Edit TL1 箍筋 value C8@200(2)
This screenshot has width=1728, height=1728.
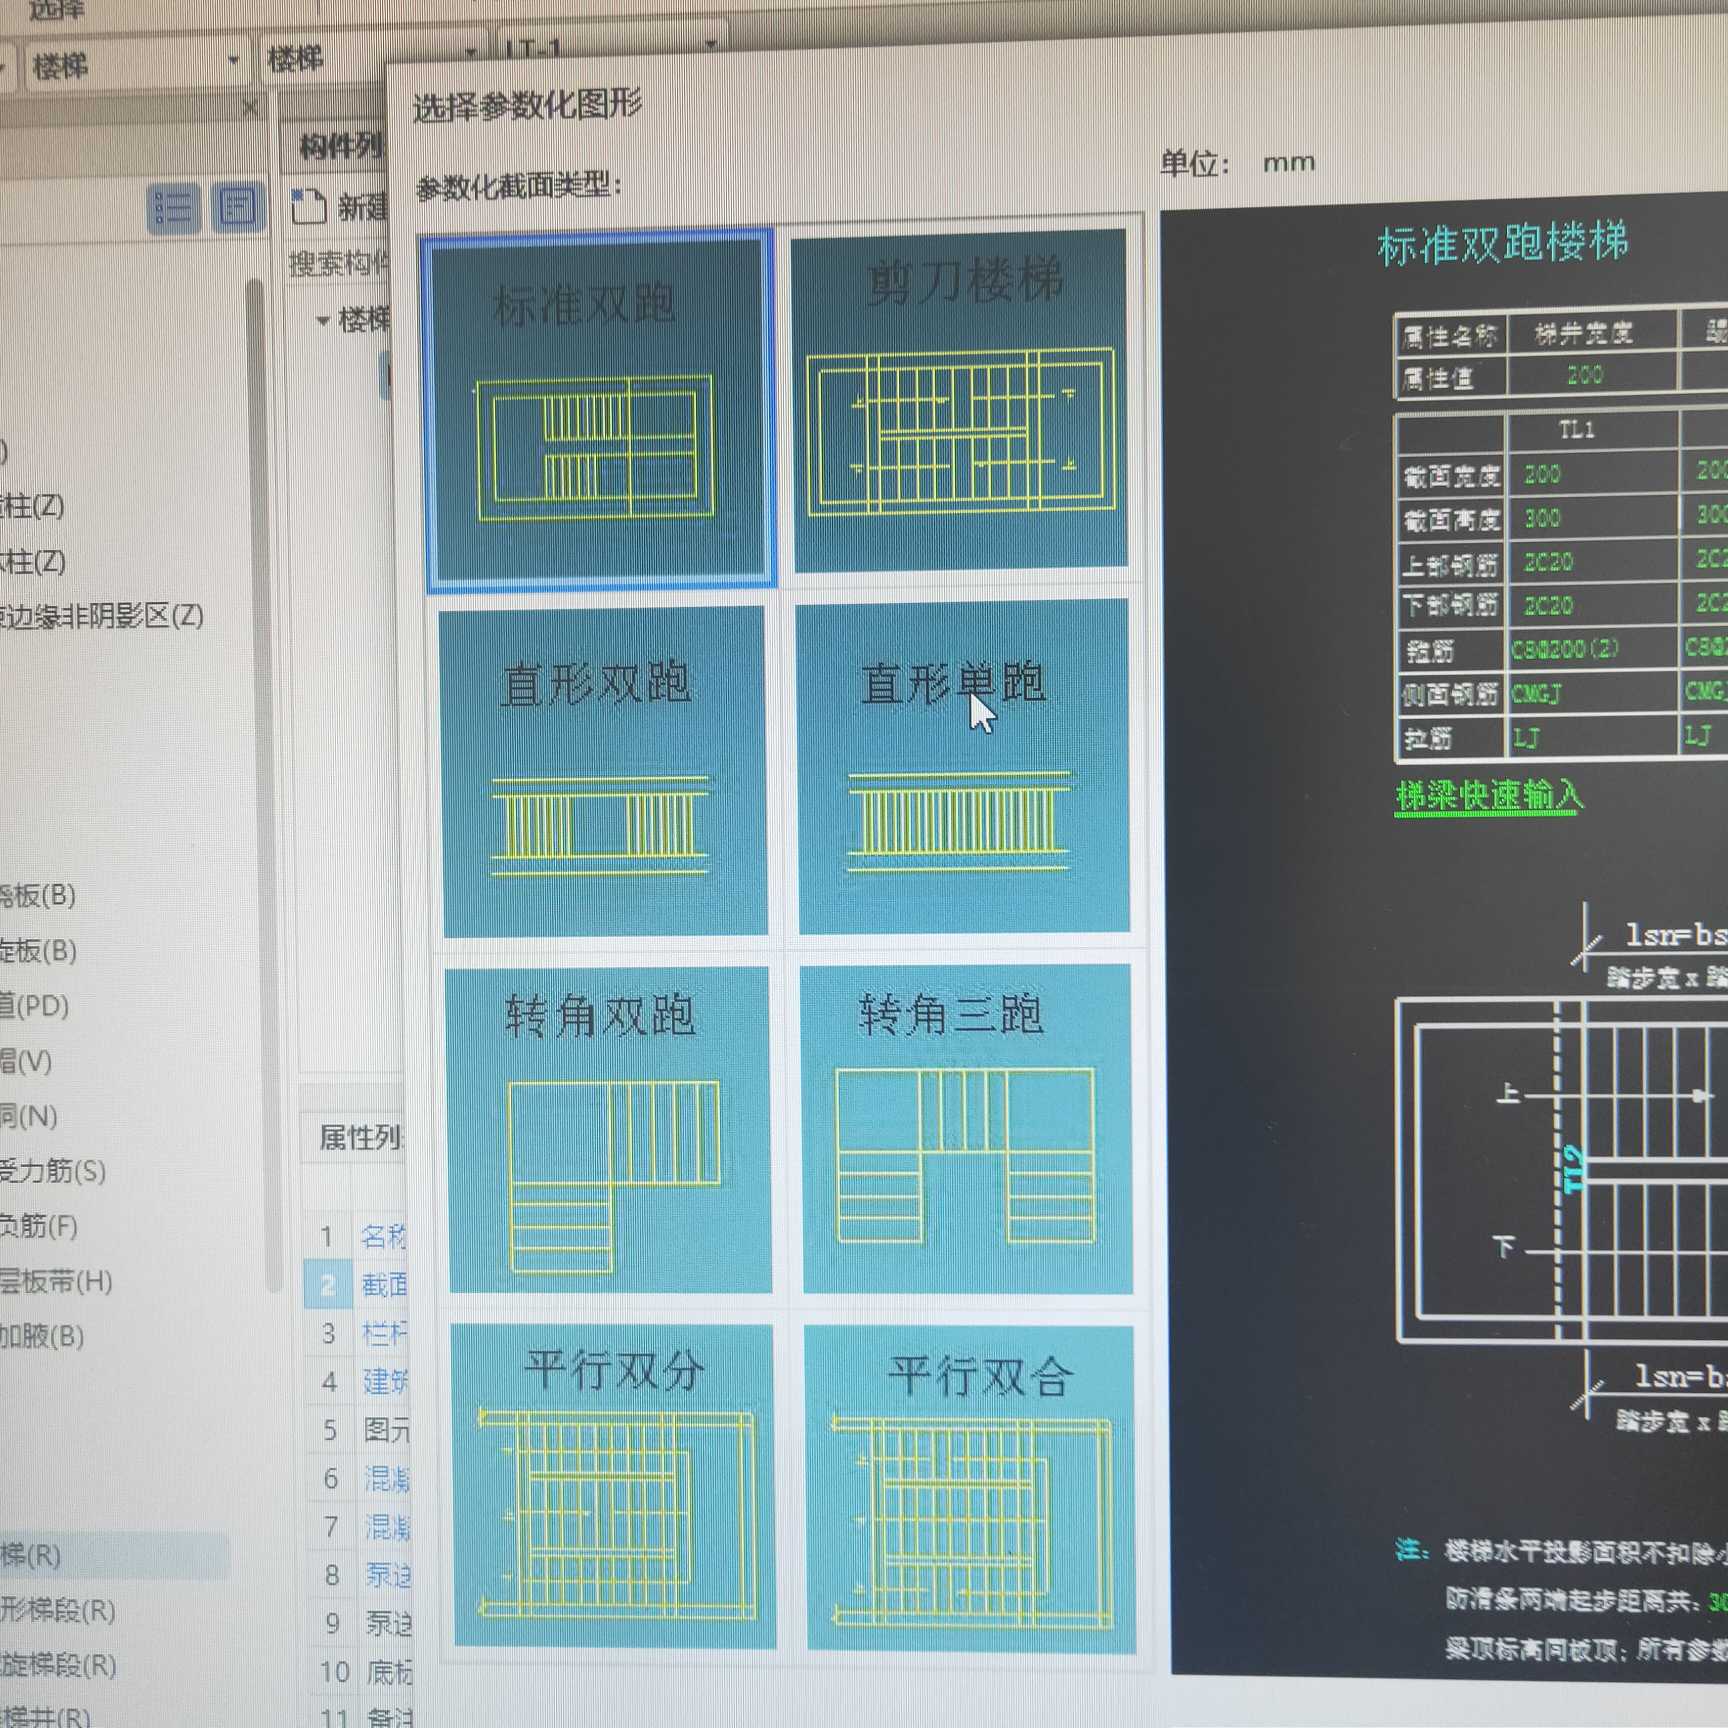(1566, 649)
